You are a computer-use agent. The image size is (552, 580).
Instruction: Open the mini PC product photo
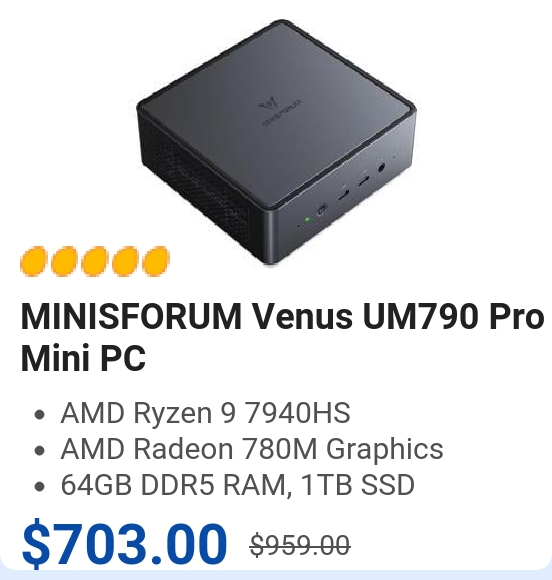click(x=277, y=142)
